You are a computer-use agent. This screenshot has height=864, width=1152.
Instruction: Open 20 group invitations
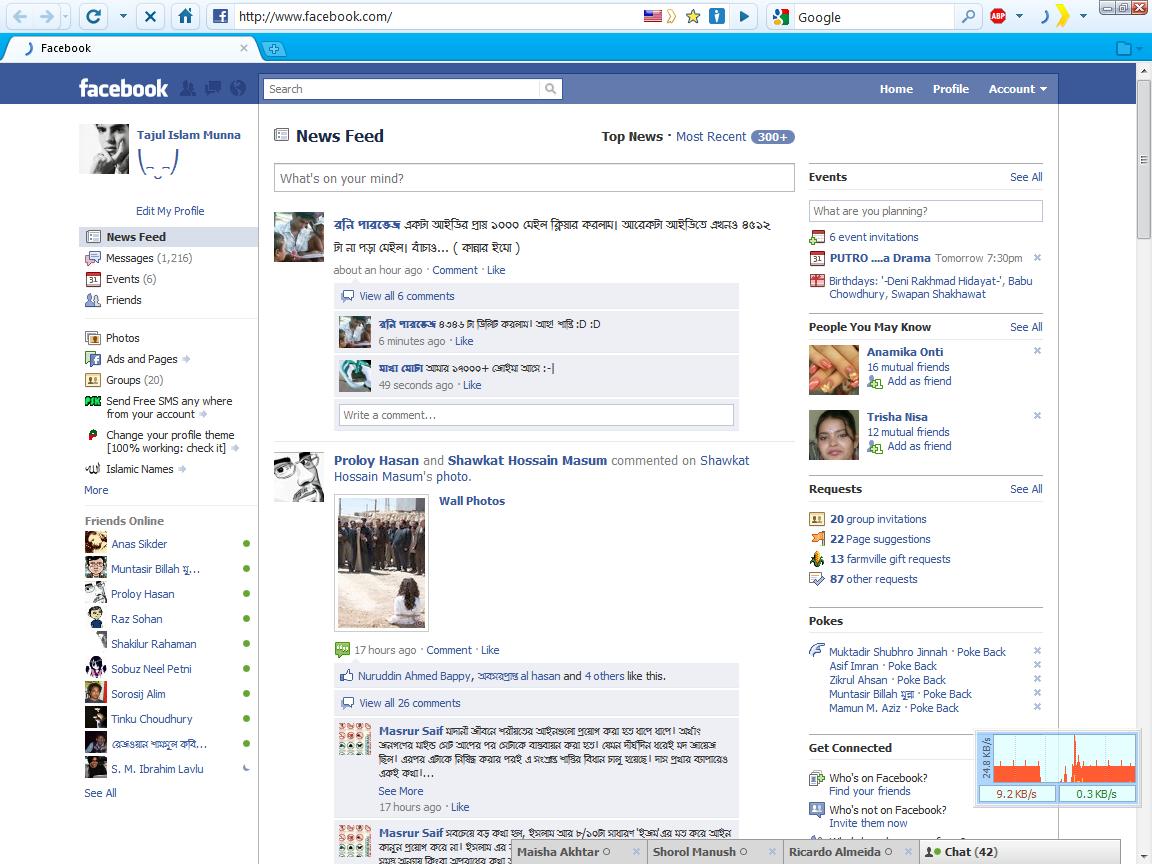click(x=878, y=519)
